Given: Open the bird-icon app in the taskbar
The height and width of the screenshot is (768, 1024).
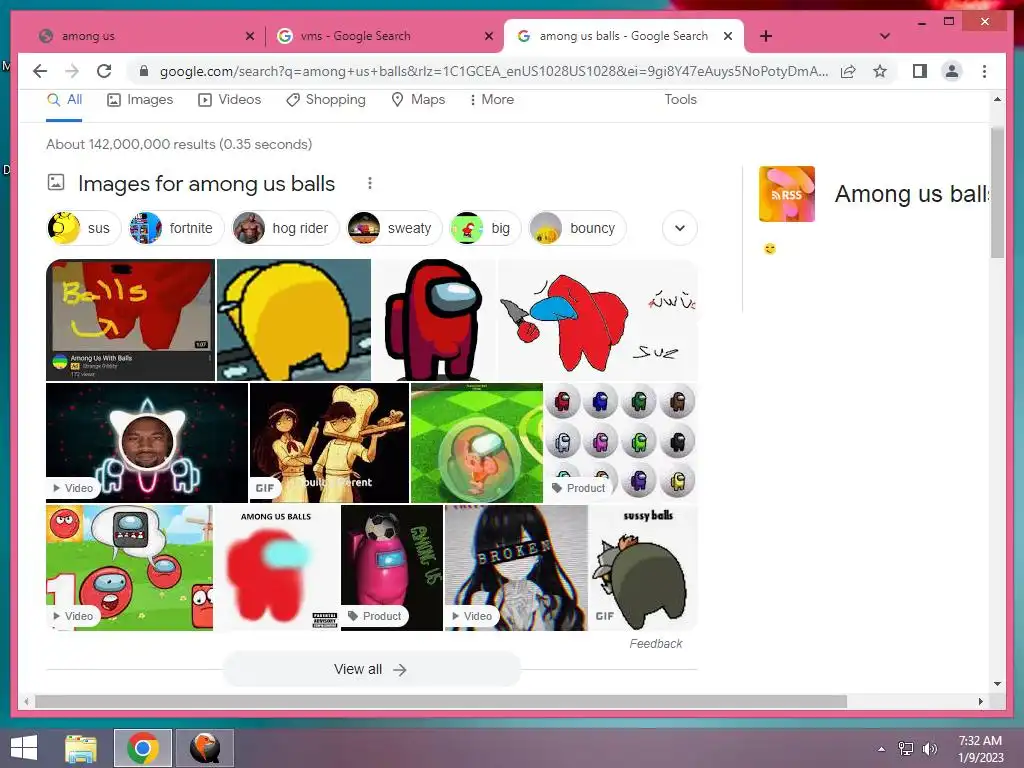Looking at the screenshot, I should [204, 748].
